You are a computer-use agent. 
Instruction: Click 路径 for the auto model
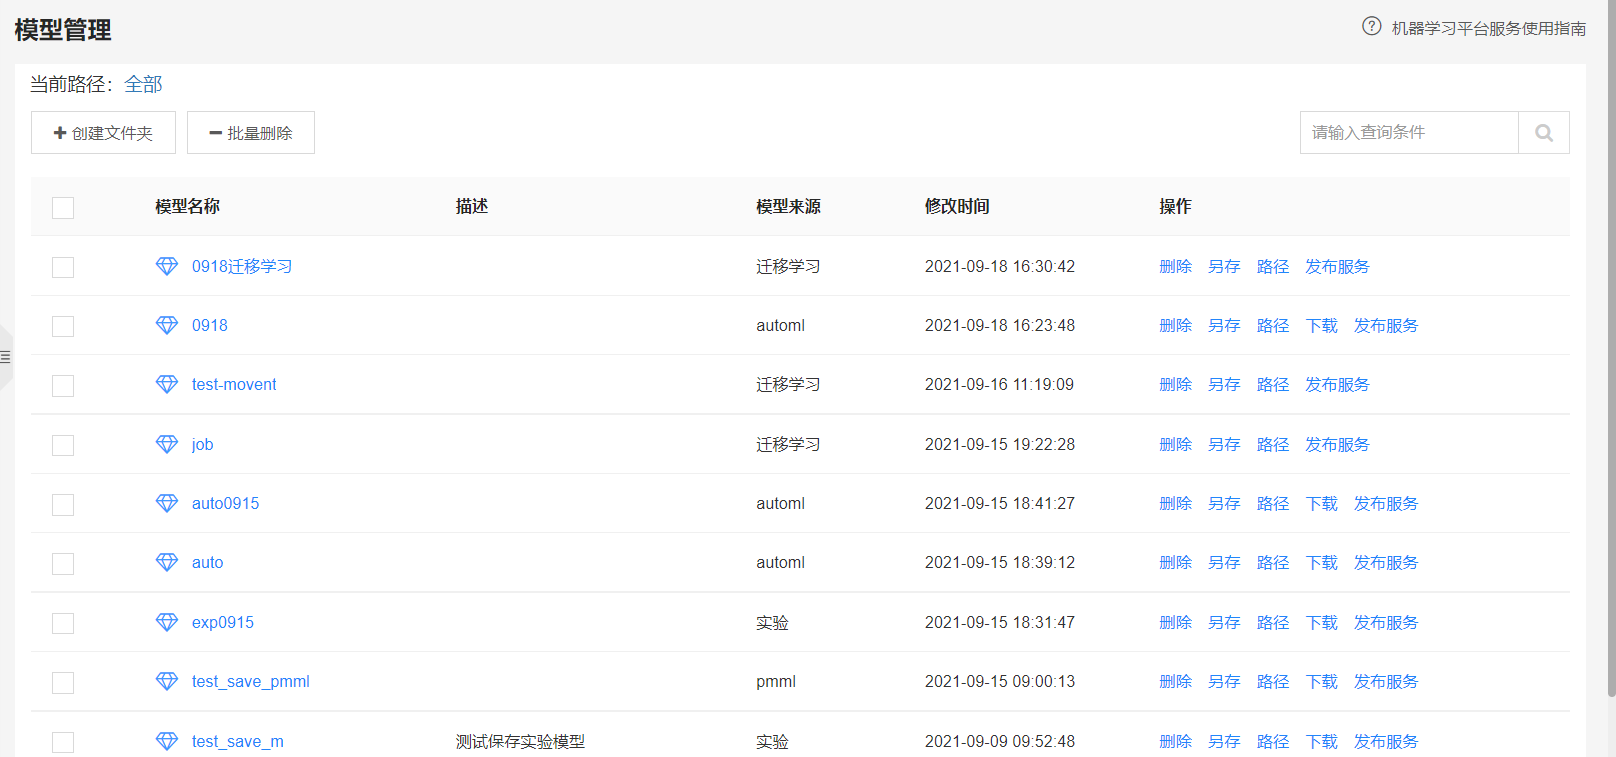coord(1273,562)
